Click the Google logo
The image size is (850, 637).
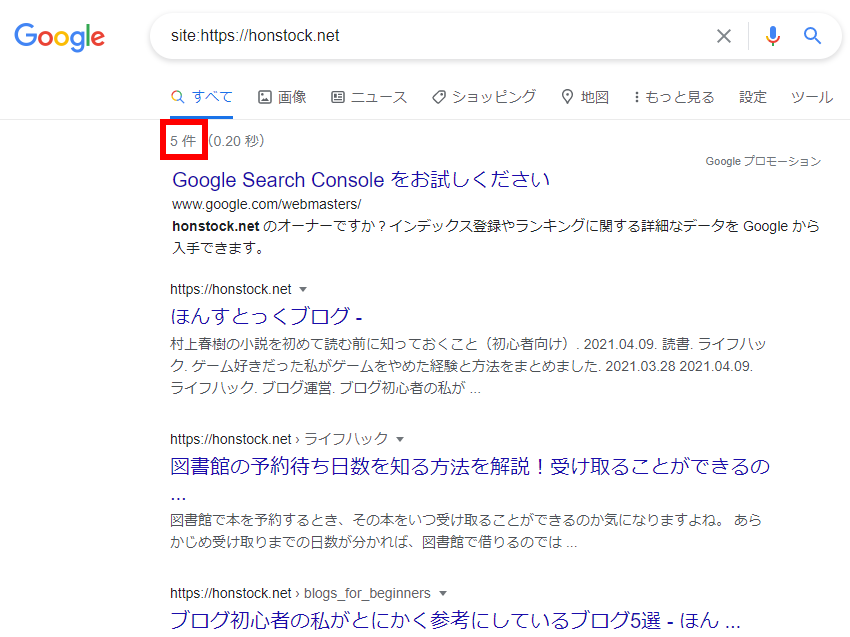(59, 37)
